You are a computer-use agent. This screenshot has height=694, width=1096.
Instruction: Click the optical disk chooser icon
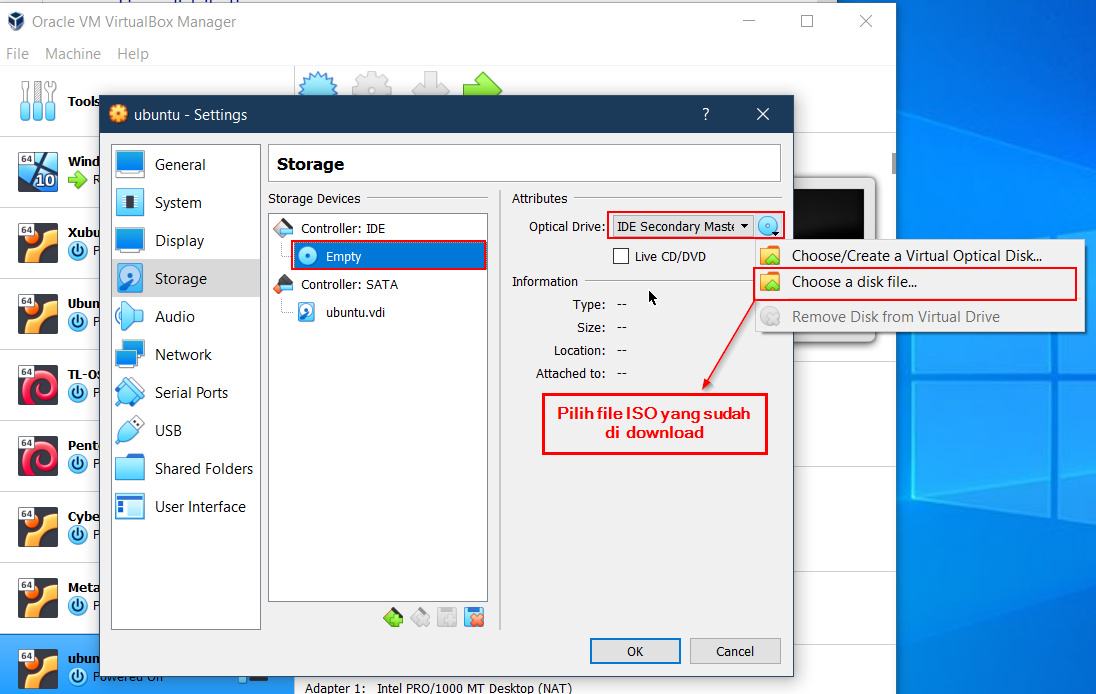tap(768, 227)
